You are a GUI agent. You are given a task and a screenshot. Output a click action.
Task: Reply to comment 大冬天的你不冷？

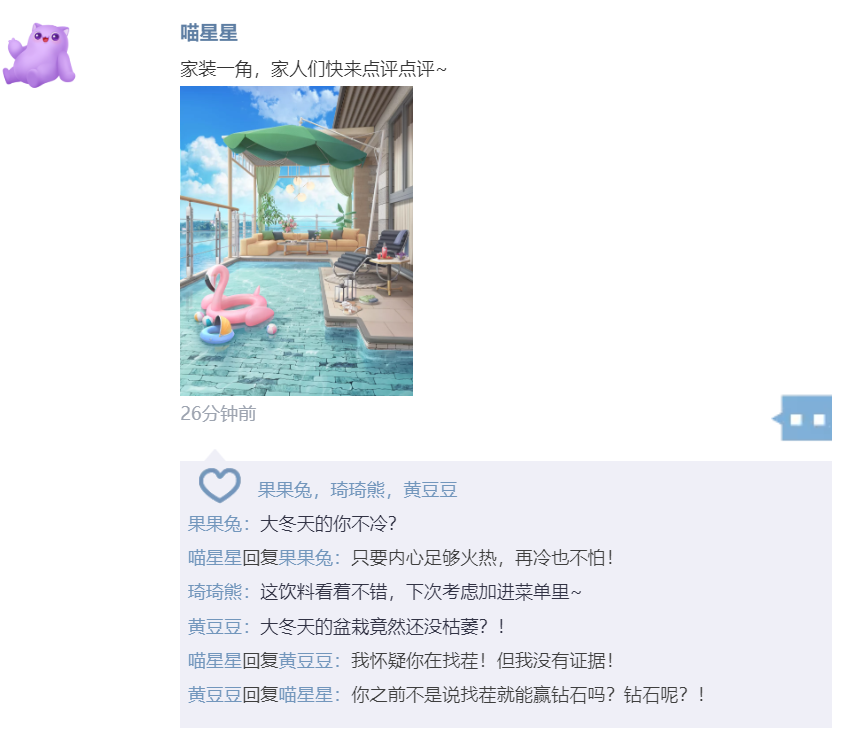click(328, 524)
